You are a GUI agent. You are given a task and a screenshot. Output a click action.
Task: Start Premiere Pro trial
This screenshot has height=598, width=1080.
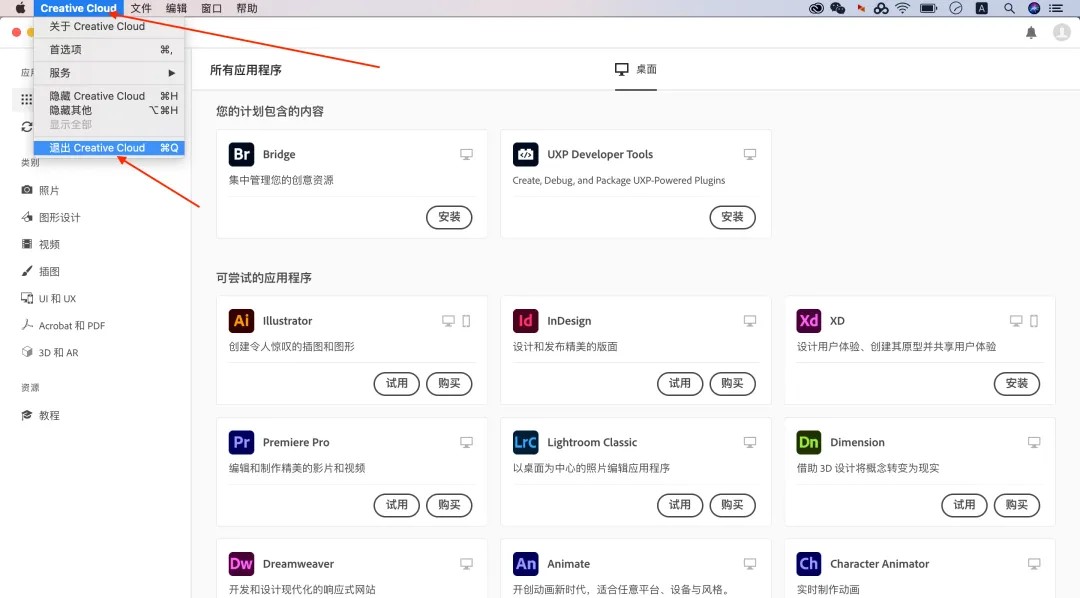click(397, 505)
